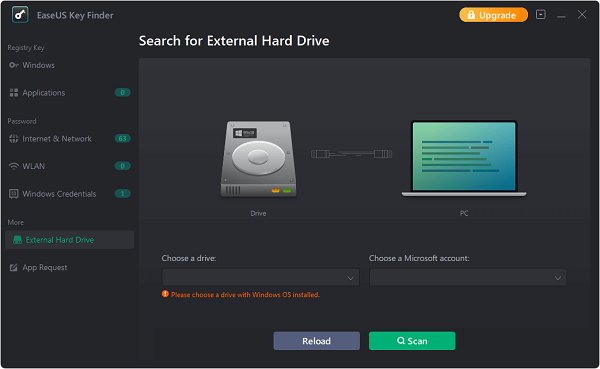Click the 'PC' label under the laptop
The width and height of the screenshot is (600, 369).
pyautogui.click(x=464, y=213)
